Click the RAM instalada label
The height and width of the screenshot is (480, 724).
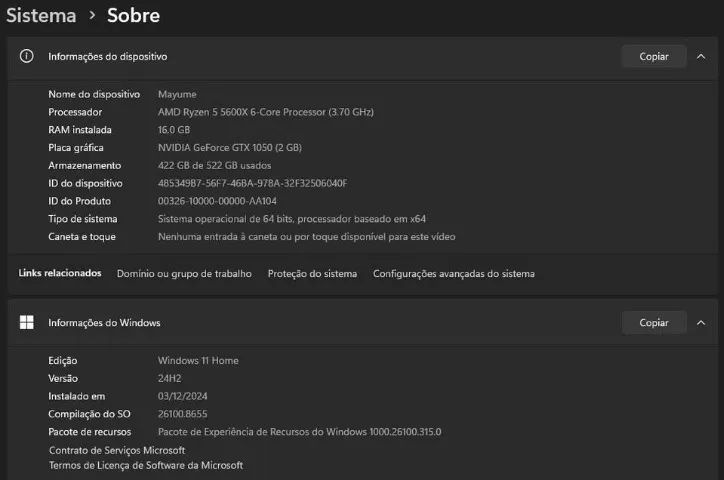tap(80, 130)
